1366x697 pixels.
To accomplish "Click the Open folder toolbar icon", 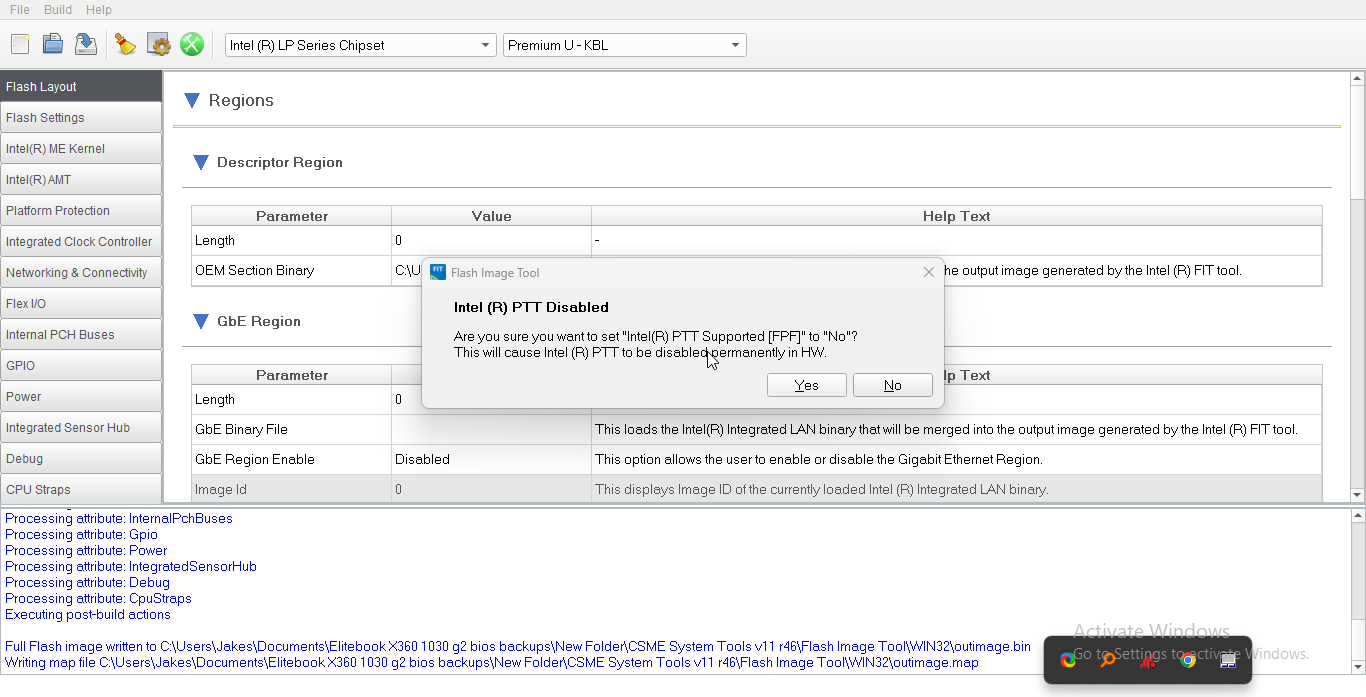I will coord(53,44).
